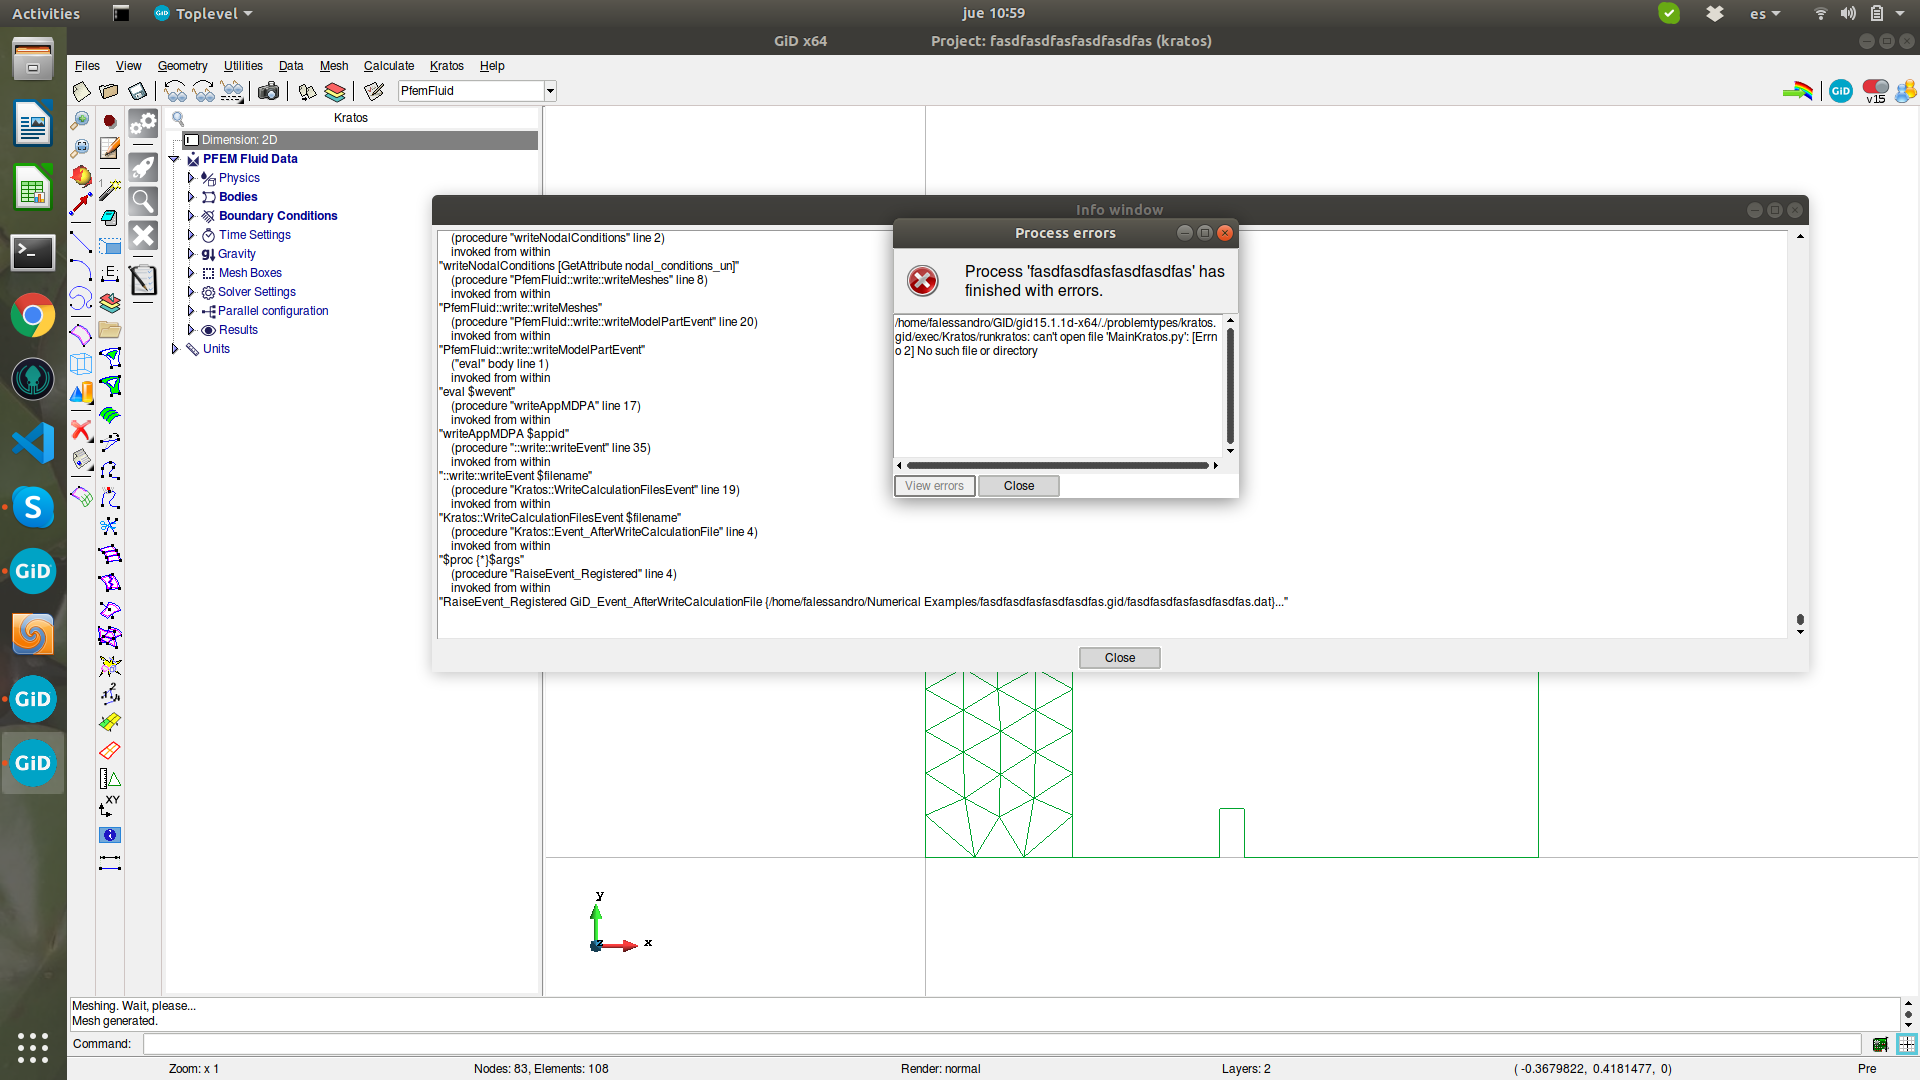Select the Zoom In tool

click(80, 121)
